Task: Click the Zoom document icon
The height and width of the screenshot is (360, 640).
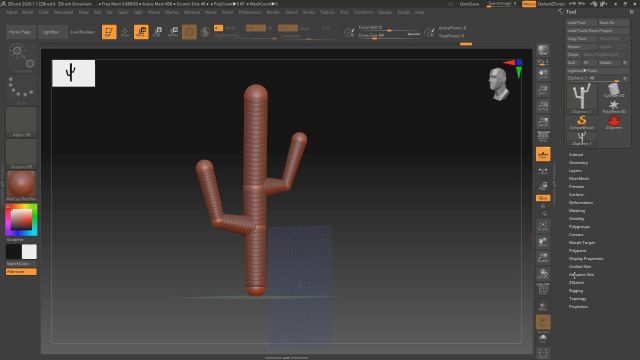Action: (x=543, y=90)
